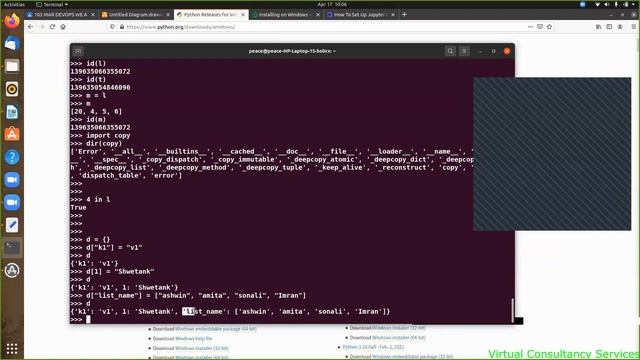Click the terminal title 'peace@peace-HP-Laptop'
640x360 pixels.
click(292, 51)
